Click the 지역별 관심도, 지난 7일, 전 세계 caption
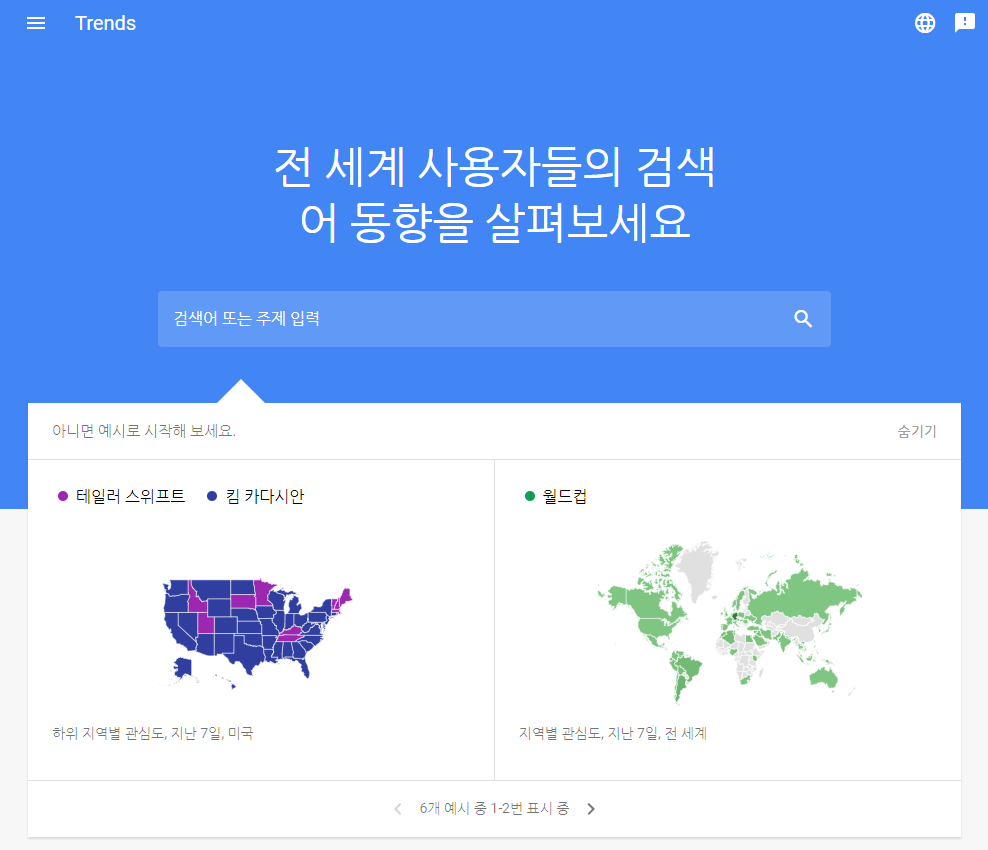This screenshot has height=850, width=988. coord(613,733)
